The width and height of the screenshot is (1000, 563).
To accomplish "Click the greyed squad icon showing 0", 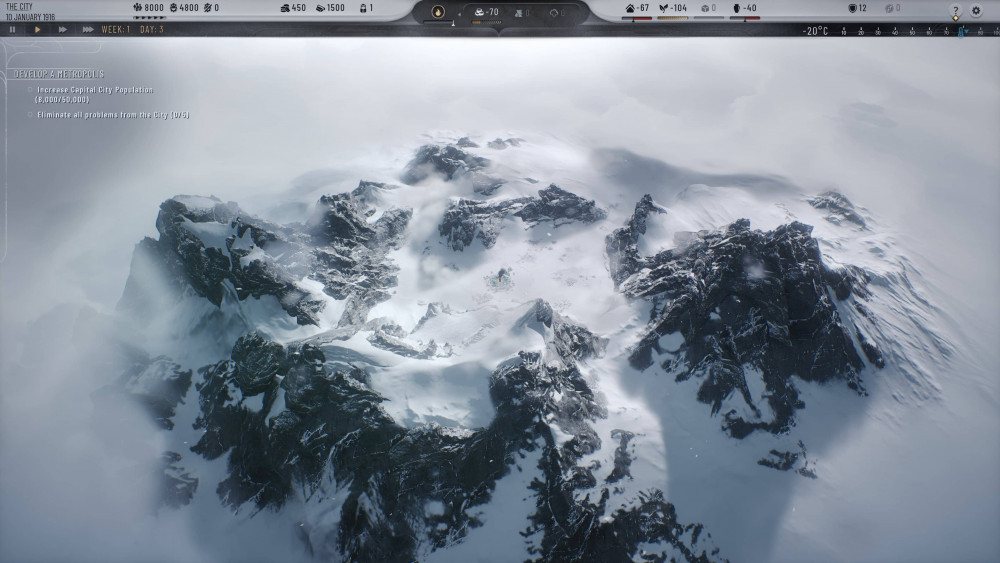I will pos(889,8).
